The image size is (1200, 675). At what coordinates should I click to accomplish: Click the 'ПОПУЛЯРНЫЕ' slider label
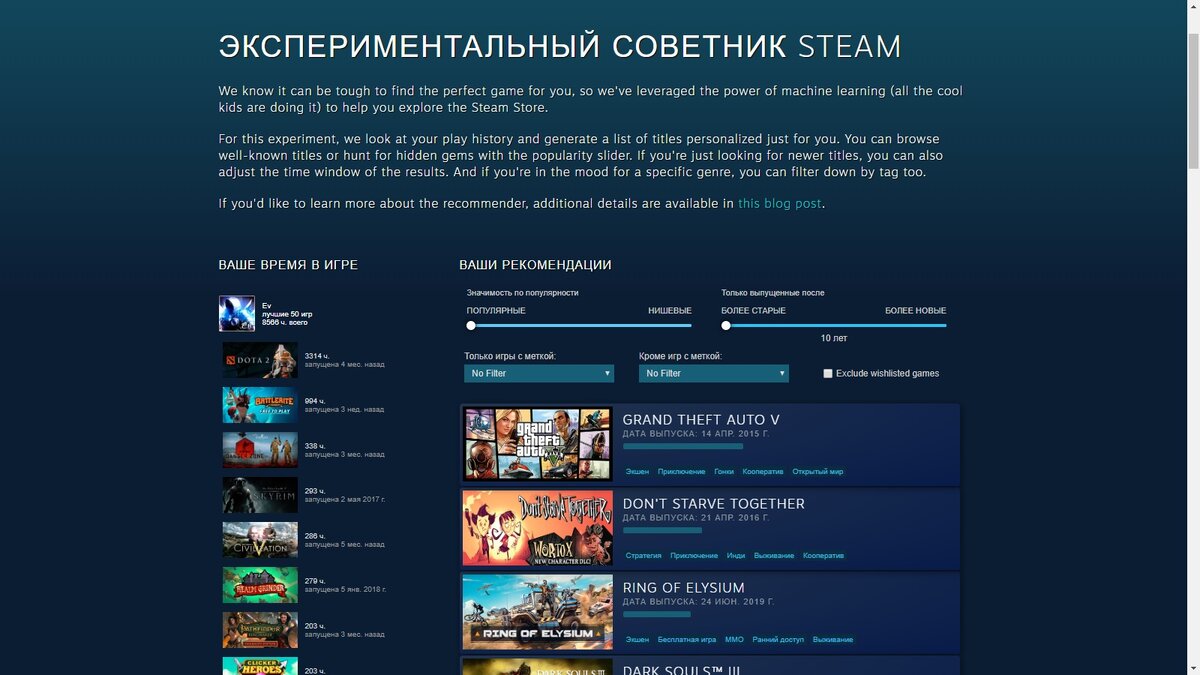click(496, 311)
